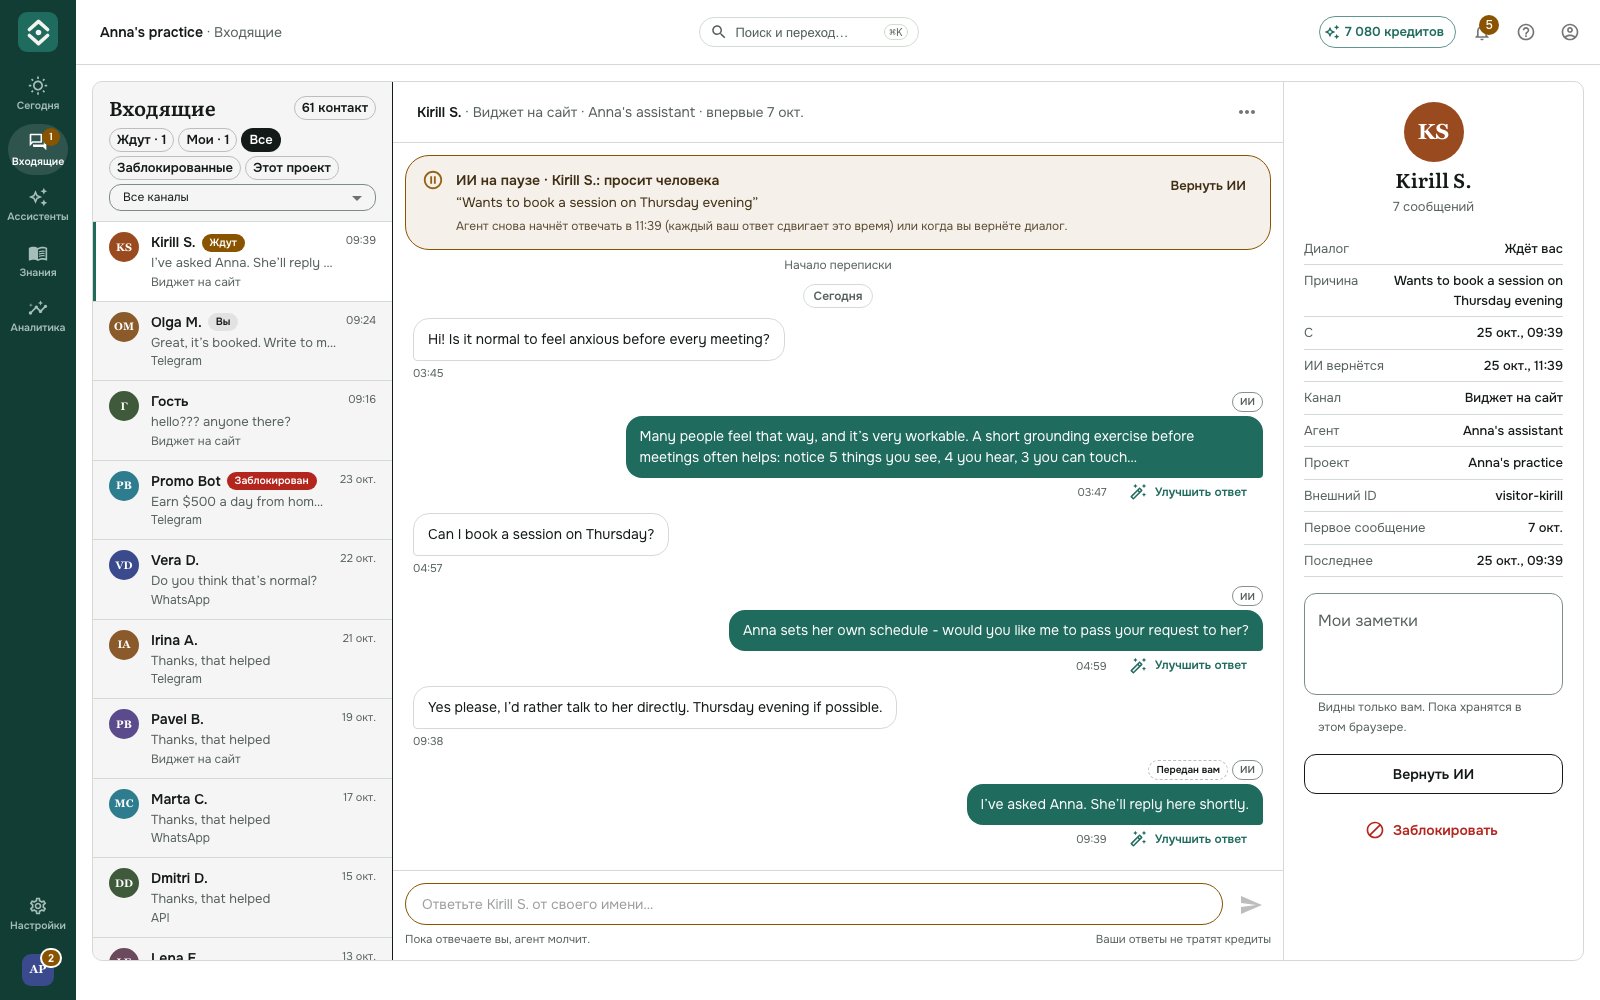Open Vera D. conversation in the list
Viewport: 1600px width, 1000px height.
(x=243, y=579)
